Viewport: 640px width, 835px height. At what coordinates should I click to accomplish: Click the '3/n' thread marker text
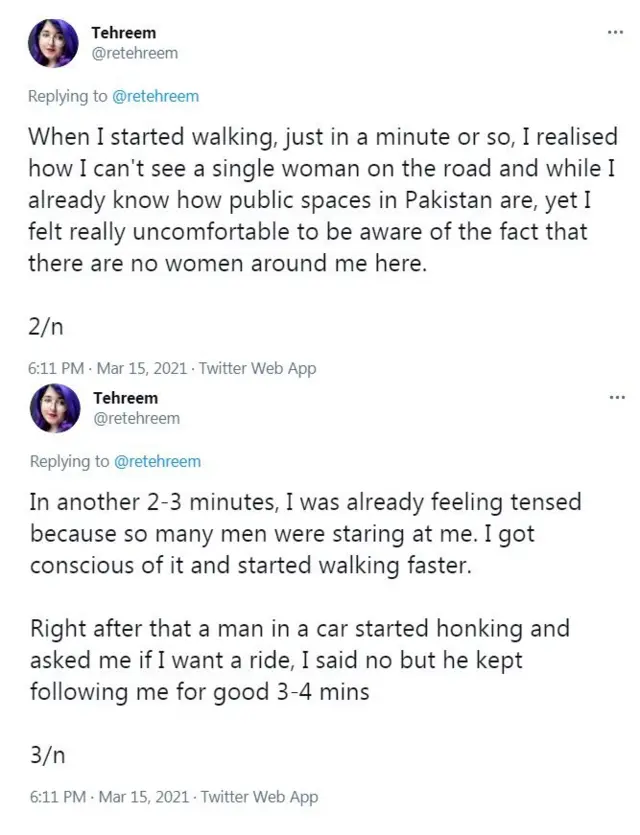point(49,755)
